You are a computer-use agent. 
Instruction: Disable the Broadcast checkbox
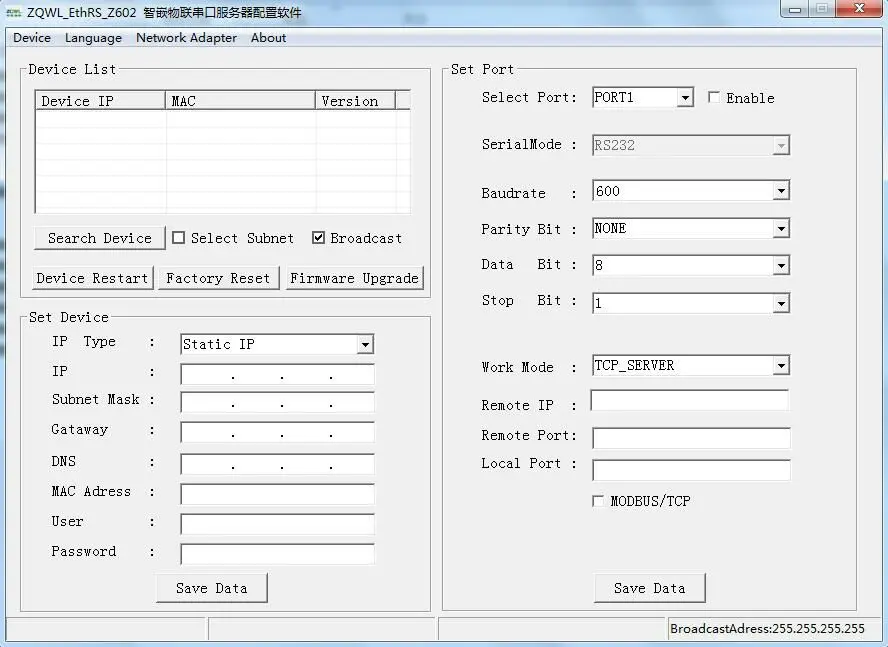(x=318, y=238)
